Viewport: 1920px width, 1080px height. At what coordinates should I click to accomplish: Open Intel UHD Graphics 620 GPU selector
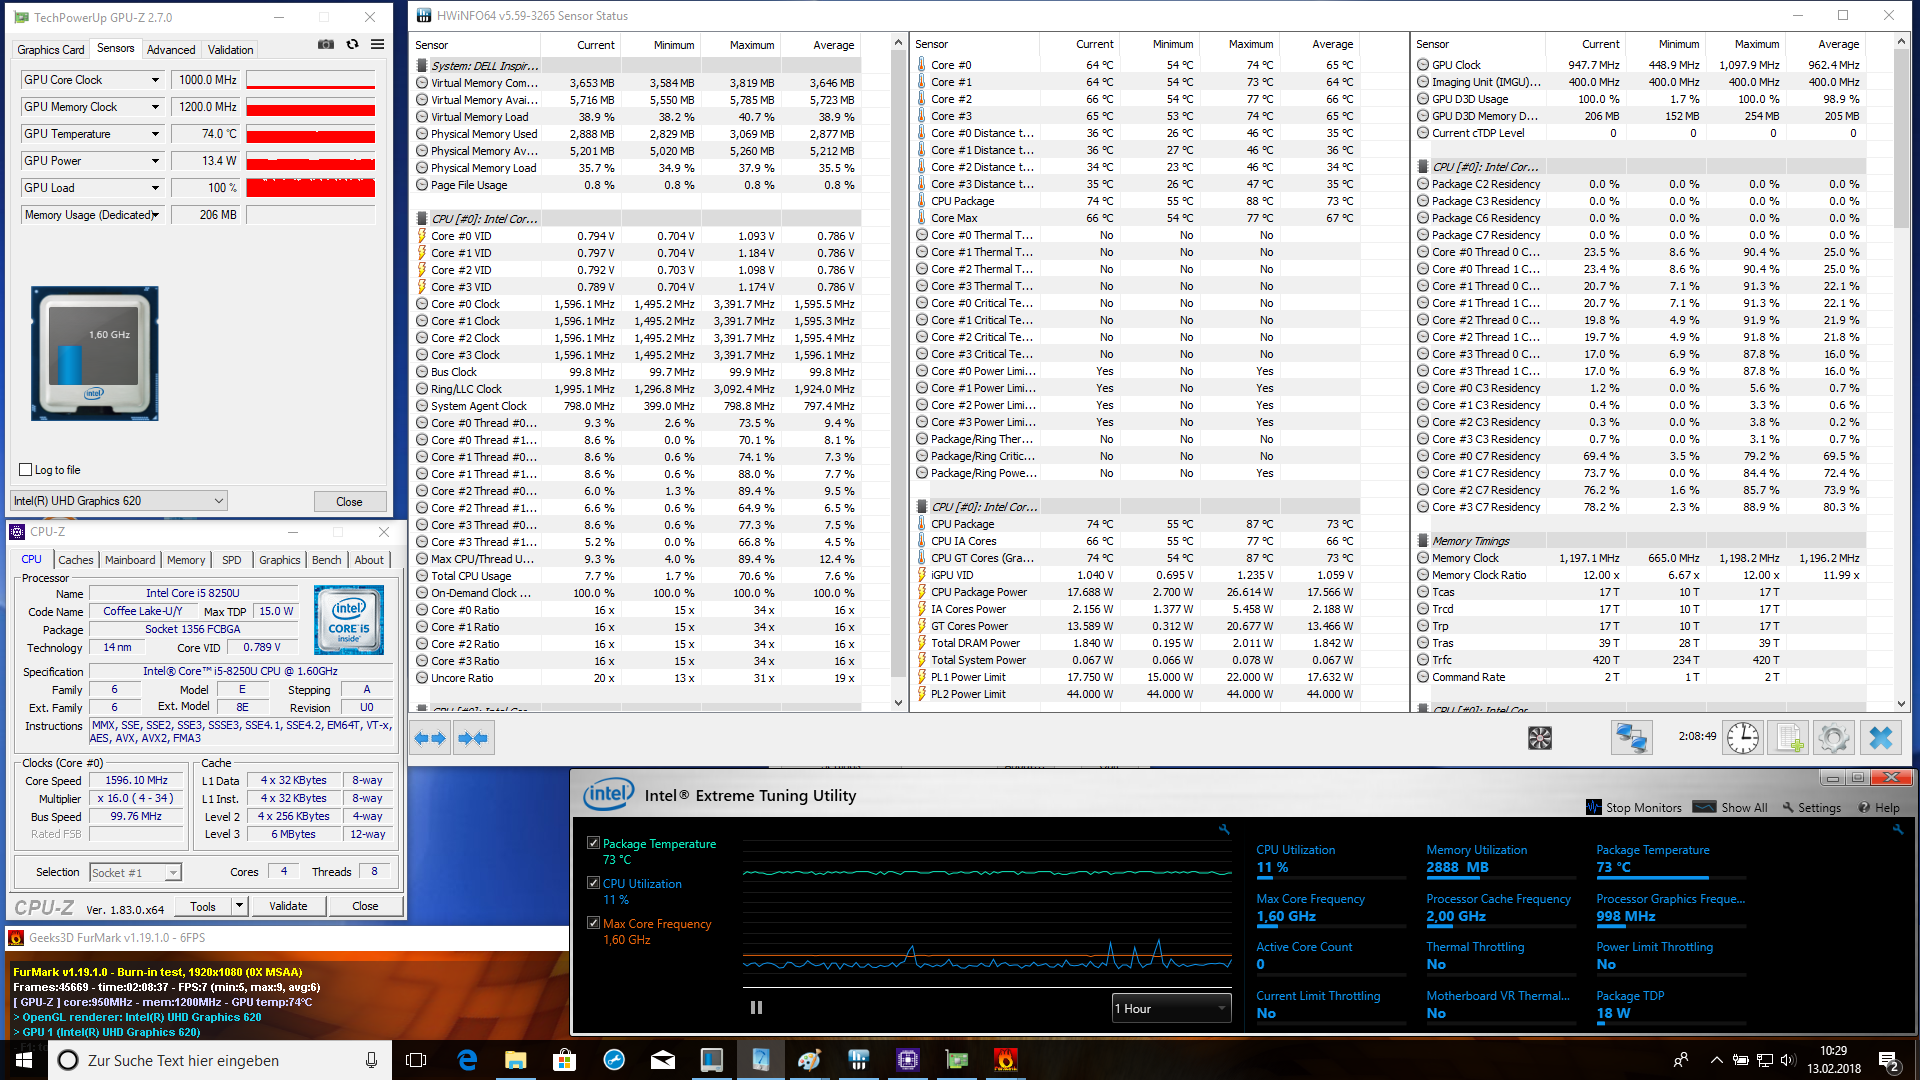pyautogui.click(x=119, y=501)
